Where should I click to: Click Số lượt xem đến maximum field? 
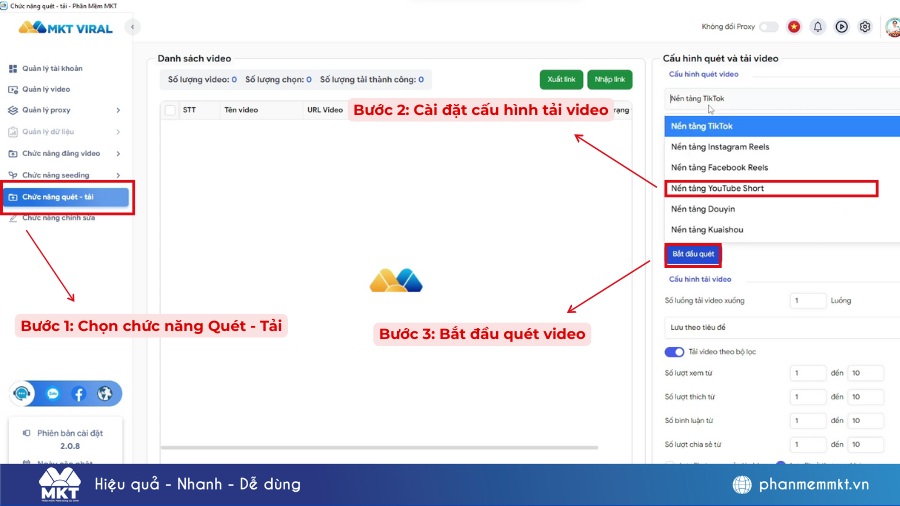pyautogui.click(x=865, y=373)
